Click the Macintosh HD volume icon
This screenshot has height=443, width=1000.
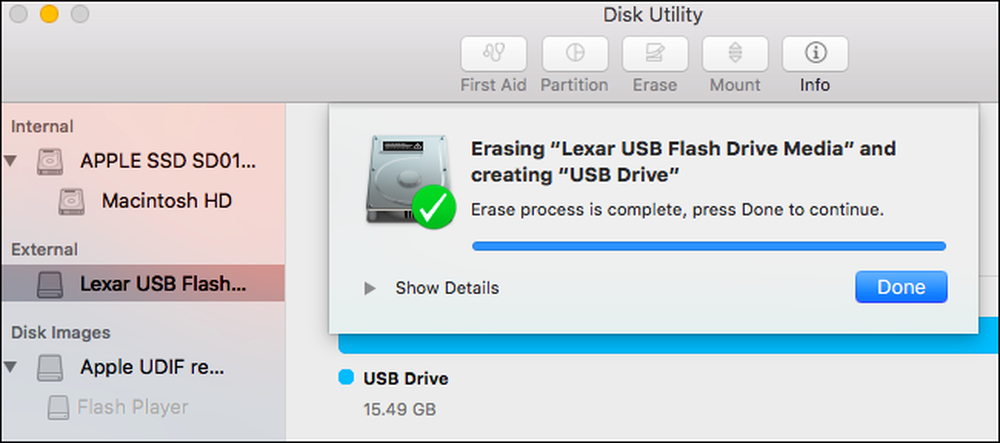coord(71,201)
